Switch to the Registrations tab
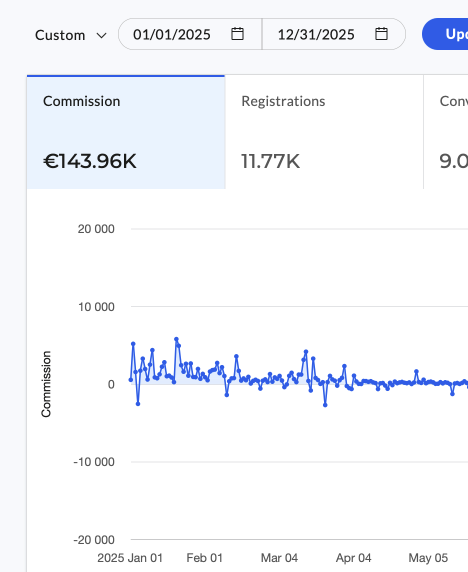This screenshot has height=572, width=468. pos(324,132)
